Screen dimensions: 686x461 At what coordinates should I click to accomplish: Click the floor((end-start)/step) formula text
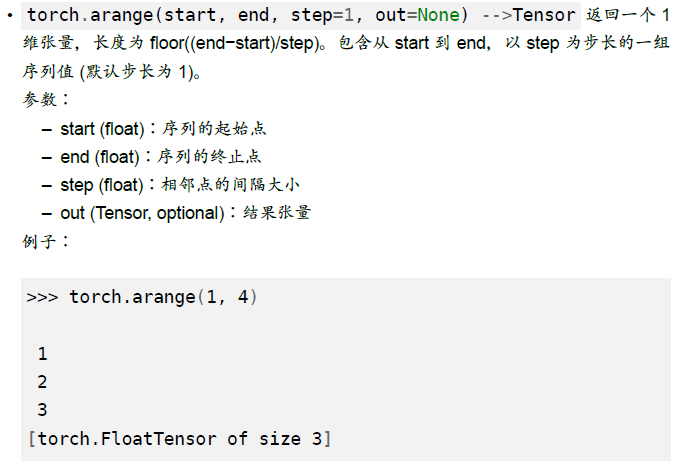[x=235, y=43]
